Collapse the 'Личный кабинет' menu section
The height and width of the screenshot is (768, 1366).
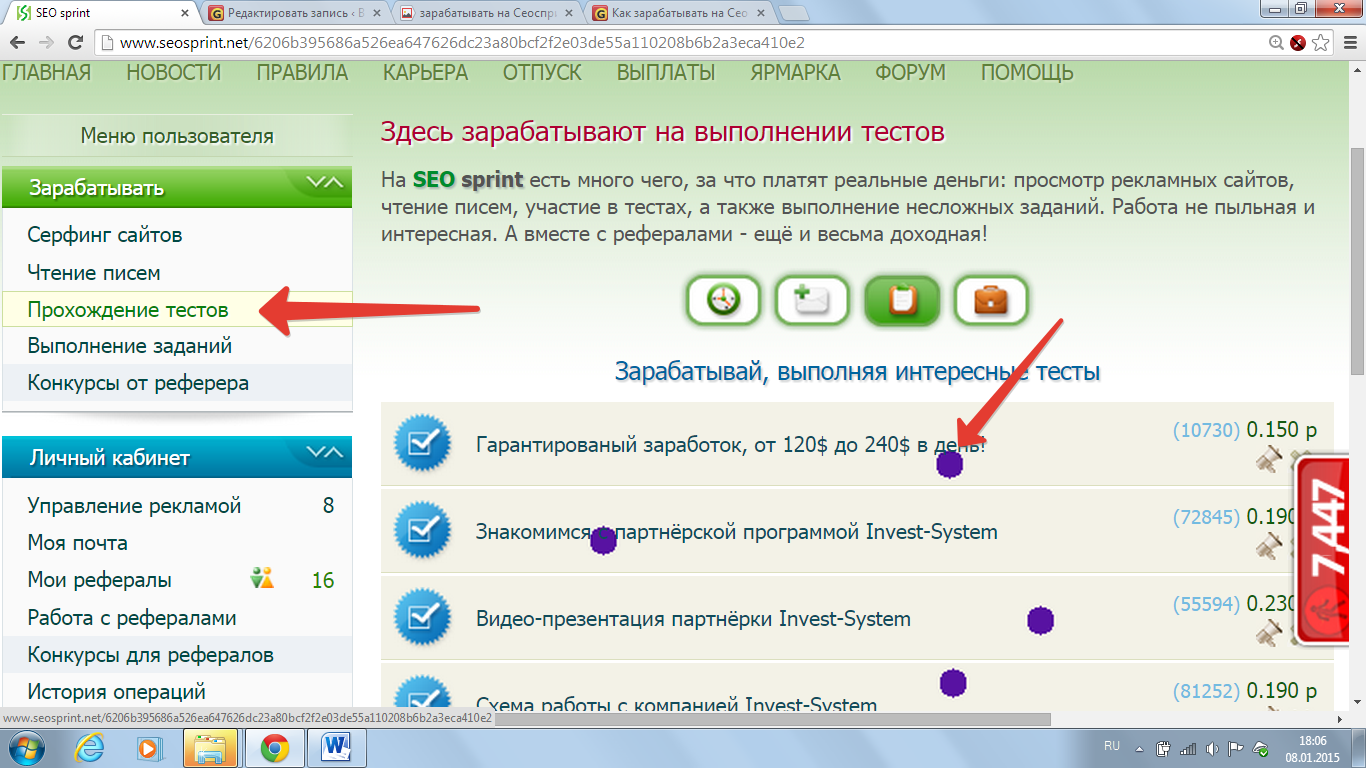[x=324, y=453]
